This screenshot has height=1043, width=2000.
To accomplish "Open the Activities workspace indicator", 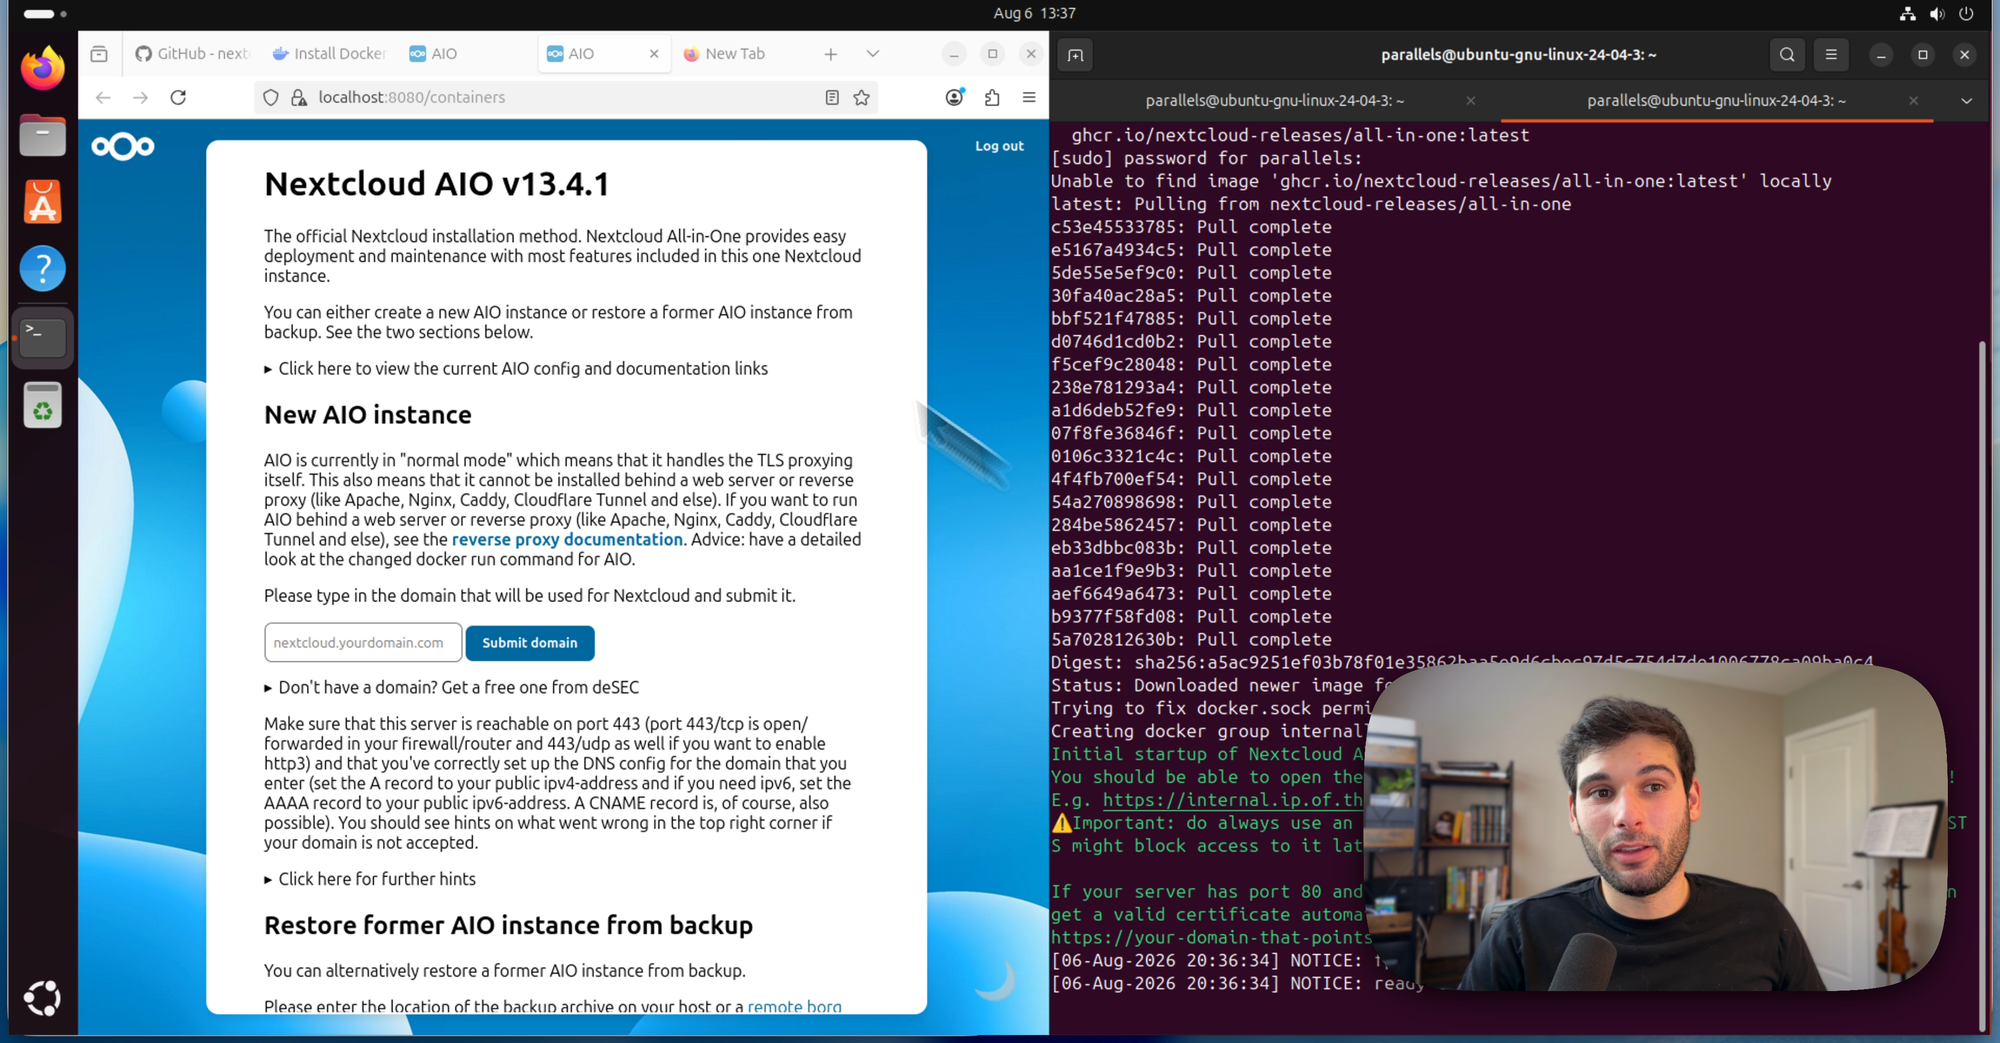I will pyautogui.click(x=44, y=14).
